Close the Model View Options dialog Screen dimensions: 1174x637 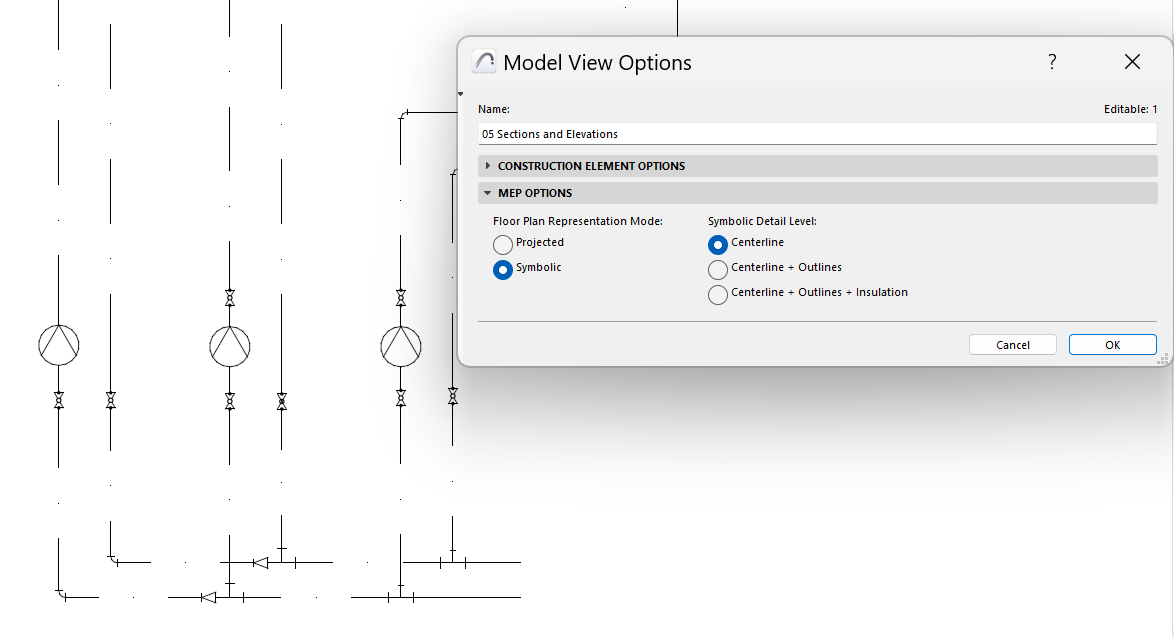click(1132, 62)
